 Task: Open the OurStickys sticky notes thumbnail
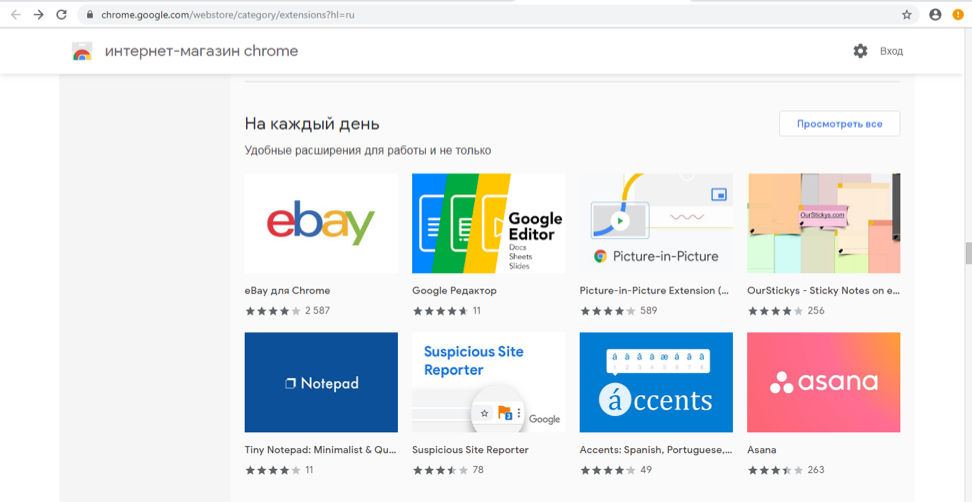point(823,223)
